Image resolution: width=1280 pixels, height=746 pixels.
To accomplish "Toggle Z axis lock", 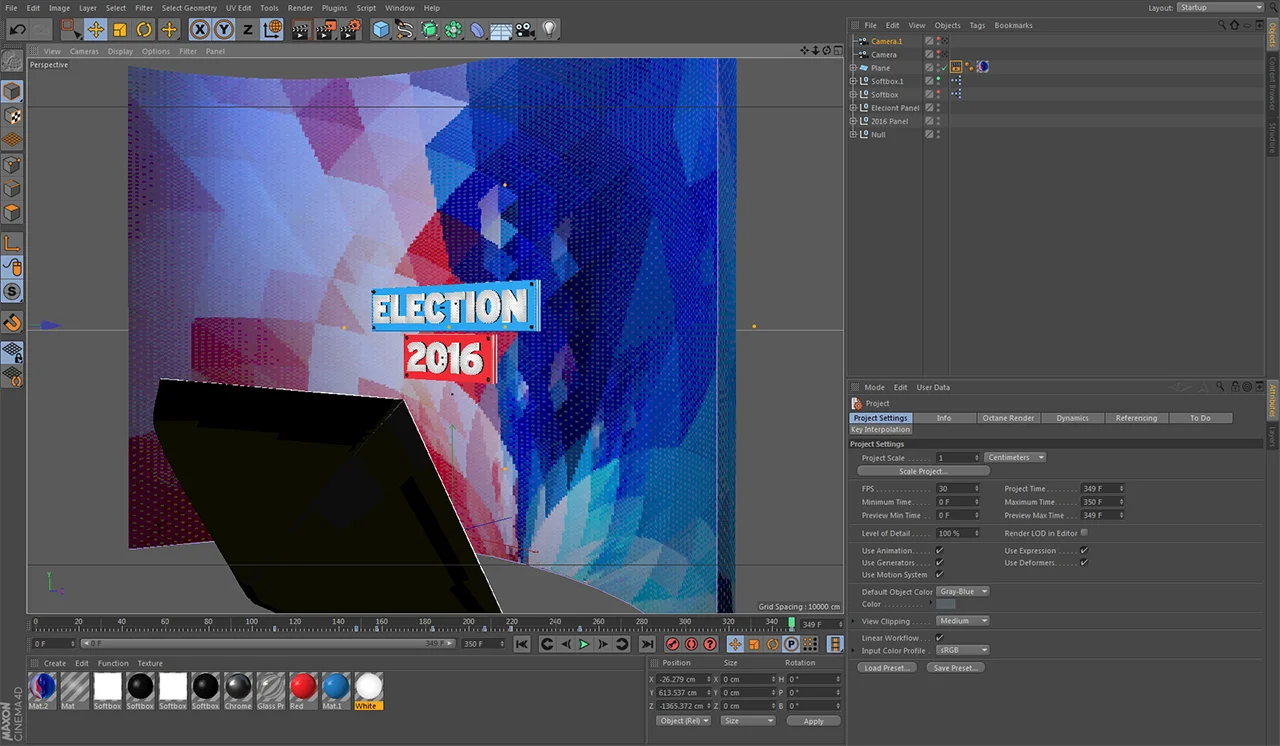I will click(x=248, y=30).
